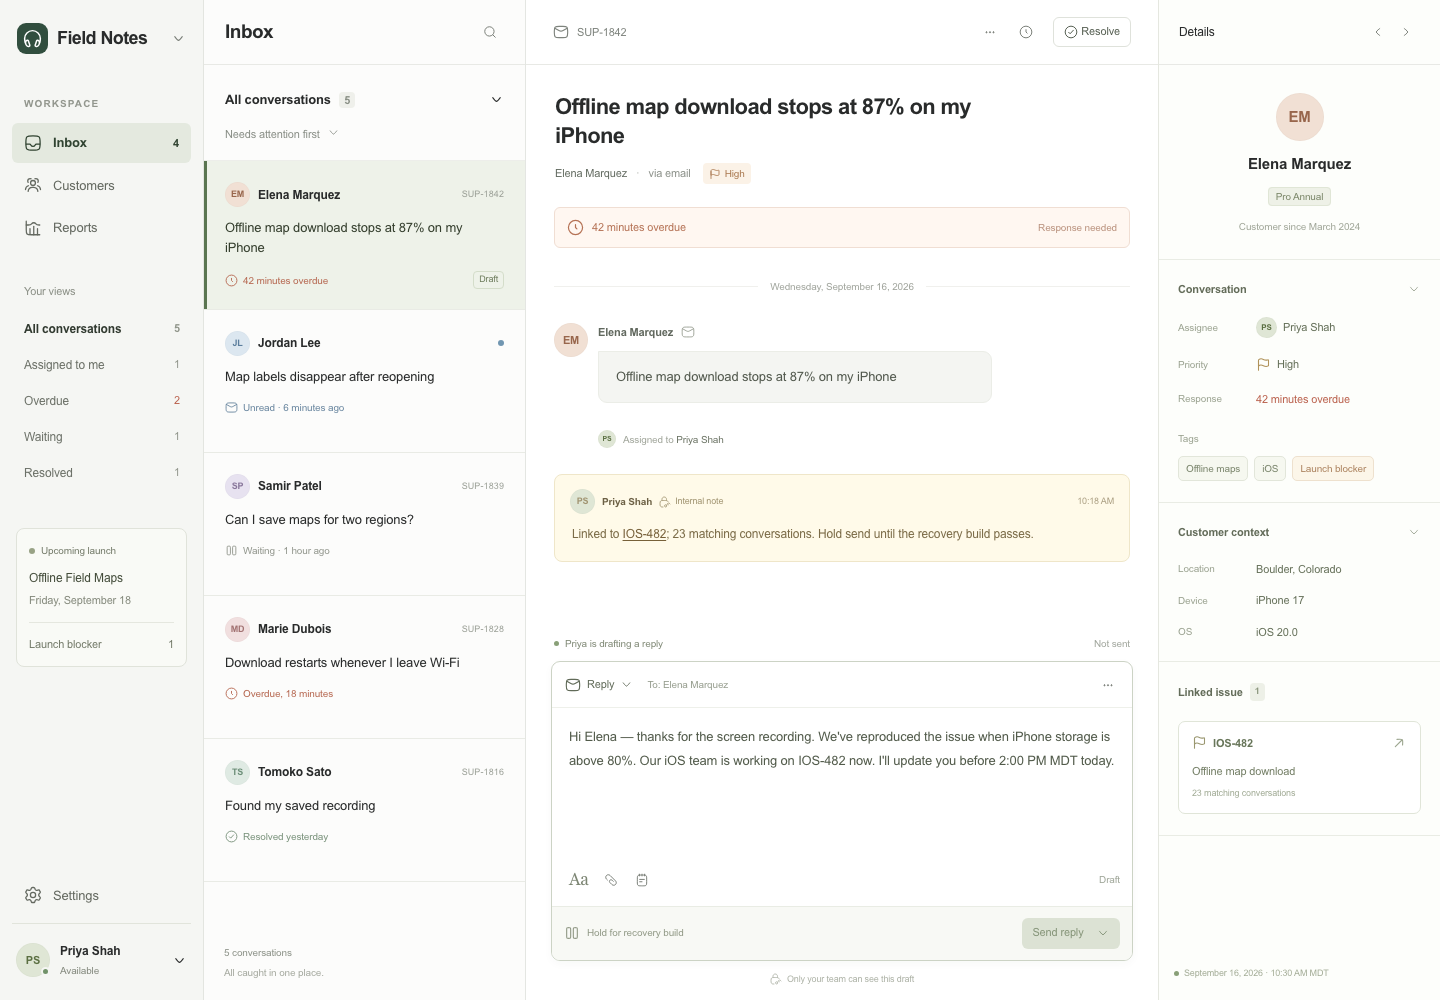
Task: Click the pause icon beside Hold for recovery build
Action: (x=572, y=933)
